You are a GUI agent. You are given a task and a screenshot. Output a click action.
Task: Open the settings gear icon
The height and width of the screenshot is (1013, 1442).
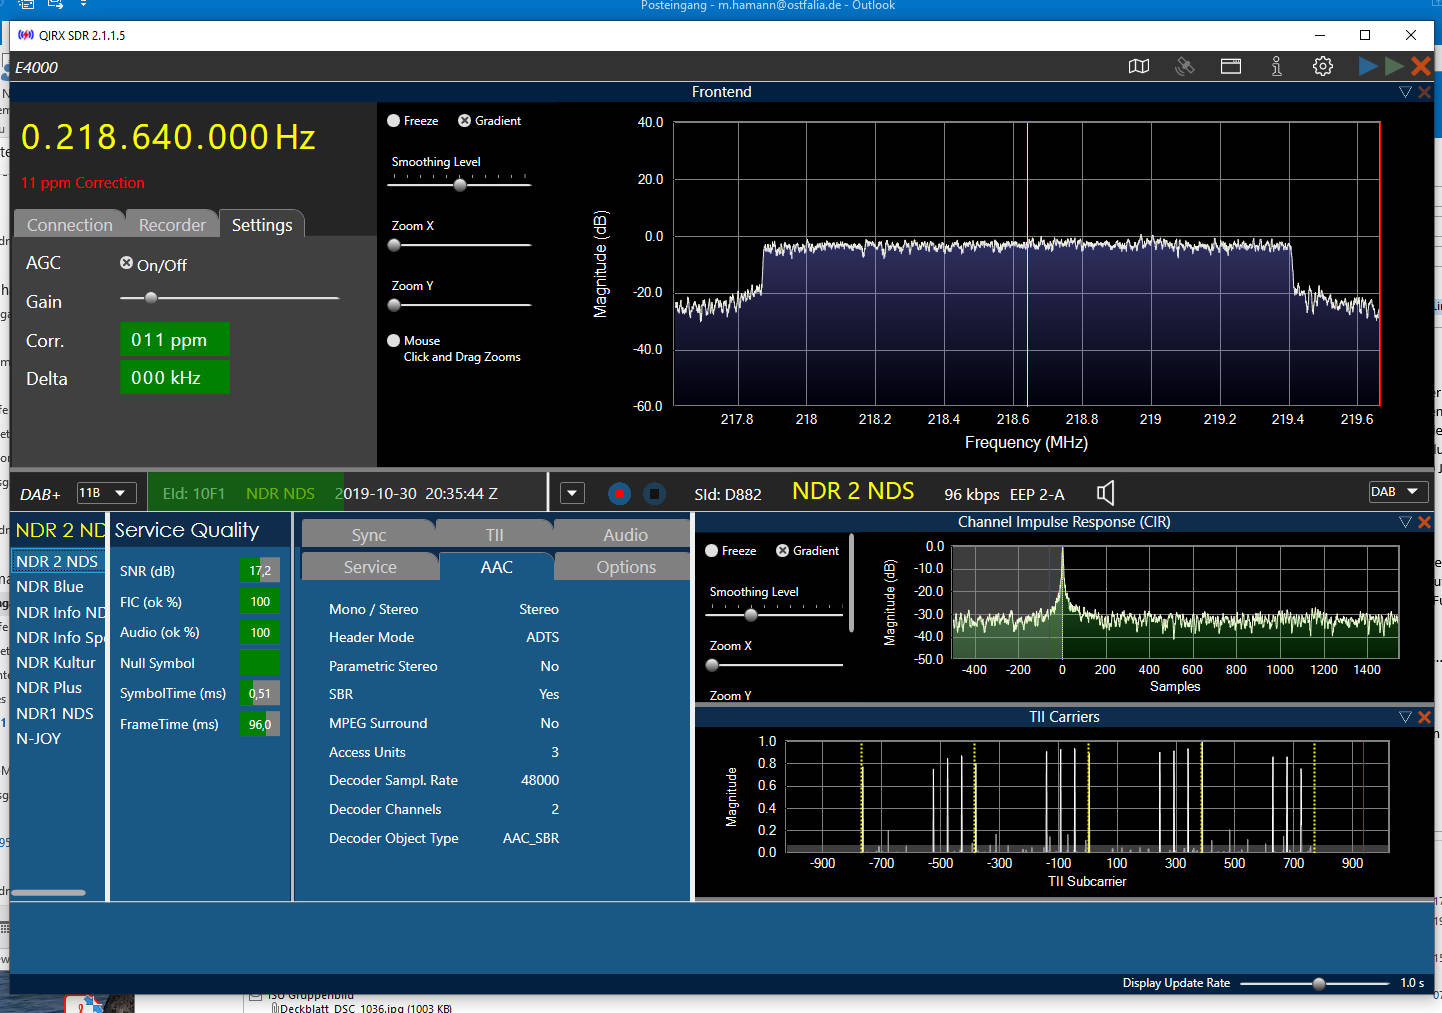coord(1322,66)
